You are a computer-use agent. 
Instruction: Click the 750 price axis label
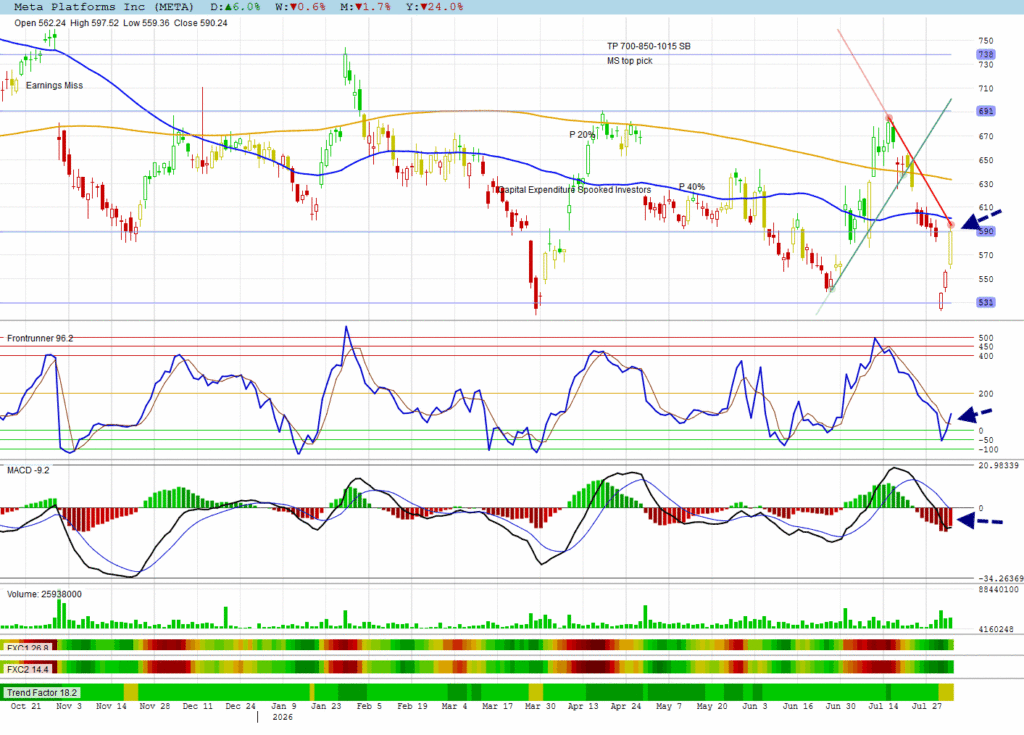(x=985, y=41)
